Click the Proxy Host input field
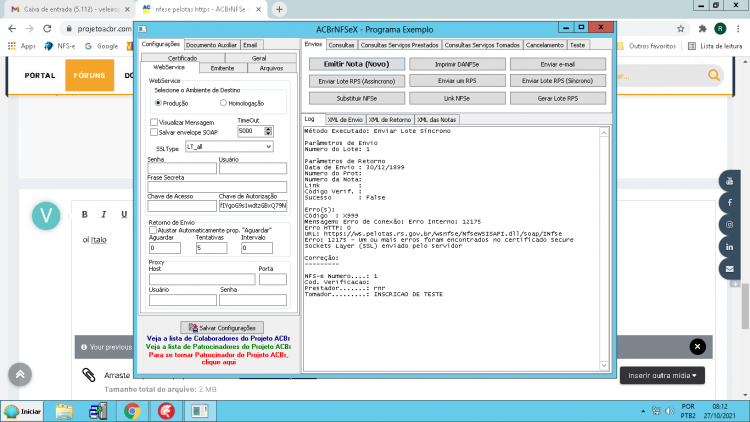Screen dimensions: 750x422 [x=202, y=279]
